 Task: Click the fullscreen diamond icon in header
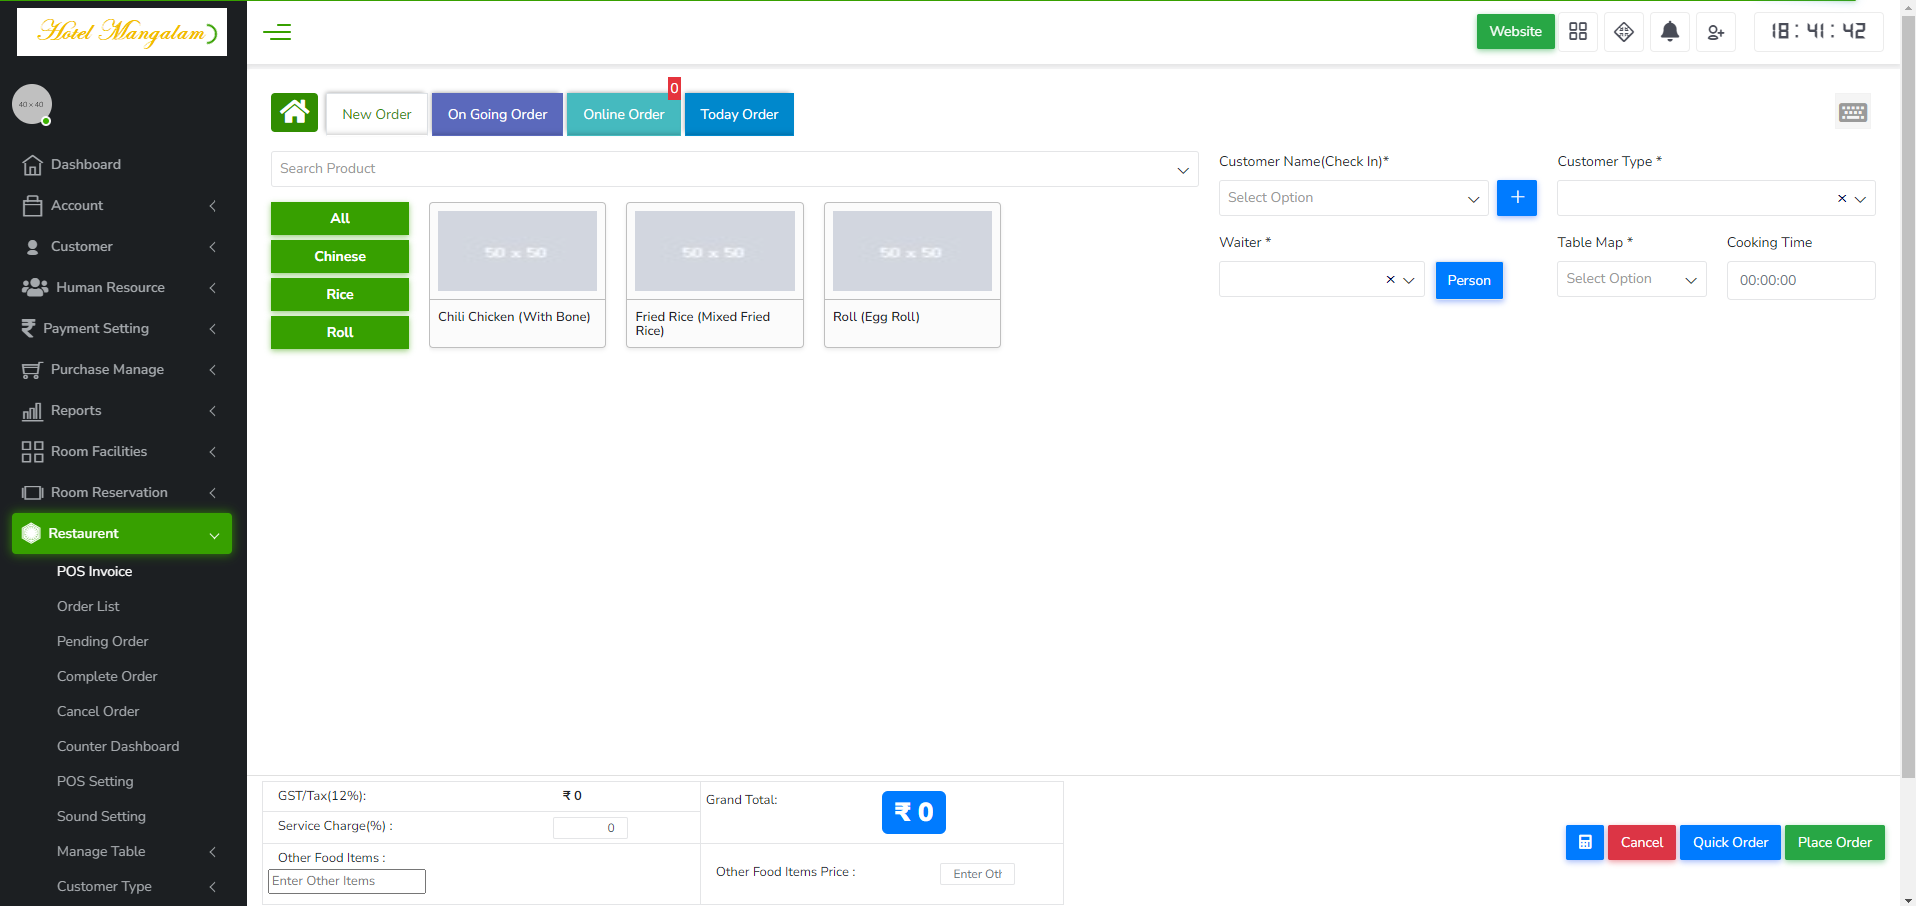coord(1623,32)
